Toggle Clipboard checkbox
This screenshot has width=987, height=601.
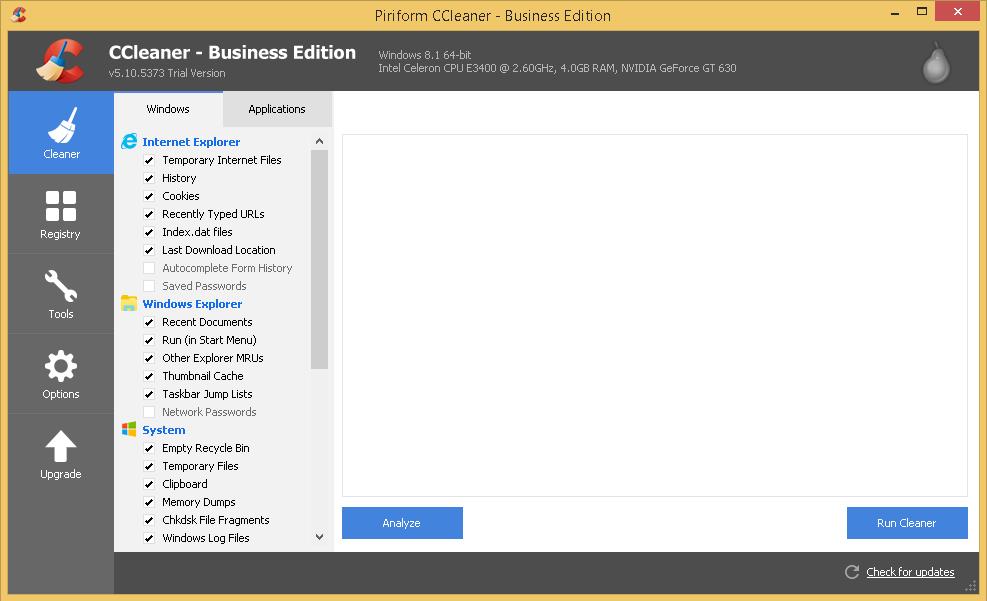pos(149,484)
